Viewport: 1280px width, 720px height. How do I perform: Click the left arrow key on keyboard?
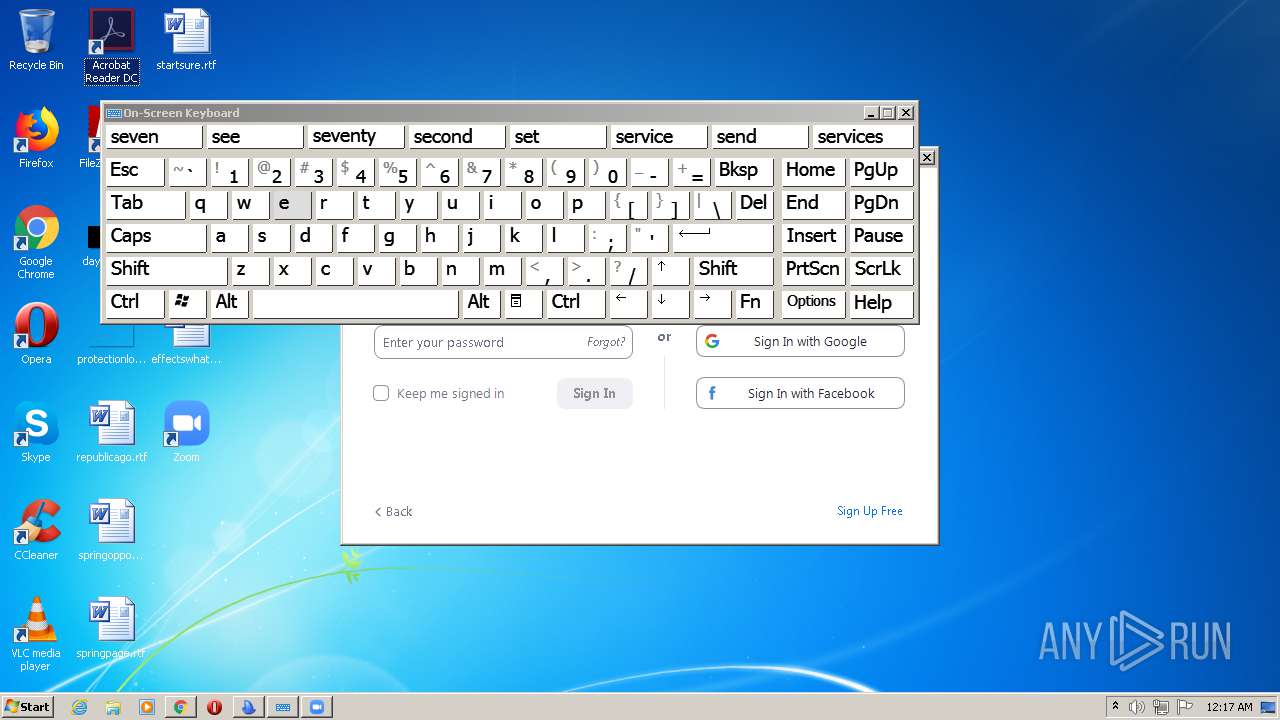(x=628, y=302)
